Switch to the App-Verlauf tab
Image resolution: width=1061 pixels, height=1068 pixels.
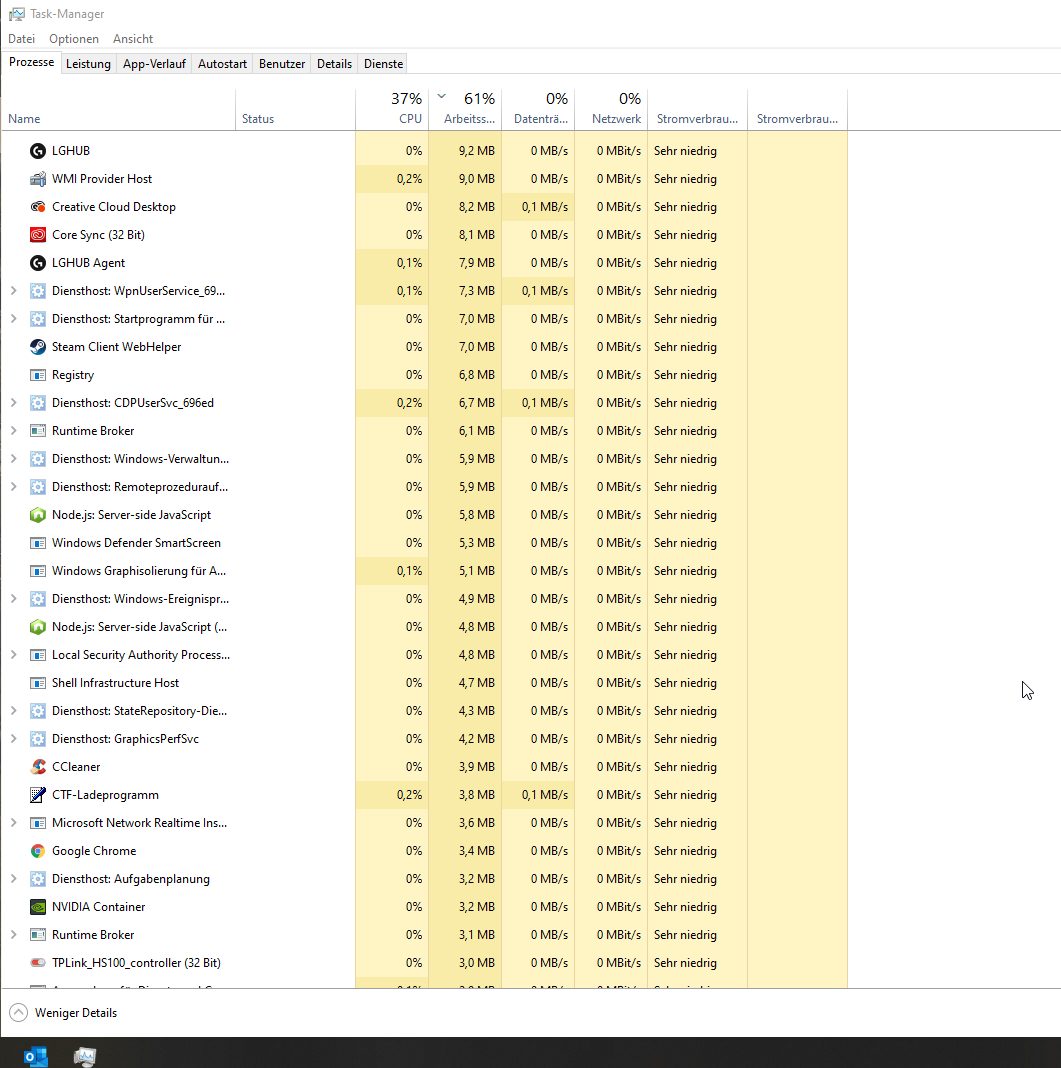[154, 63]
